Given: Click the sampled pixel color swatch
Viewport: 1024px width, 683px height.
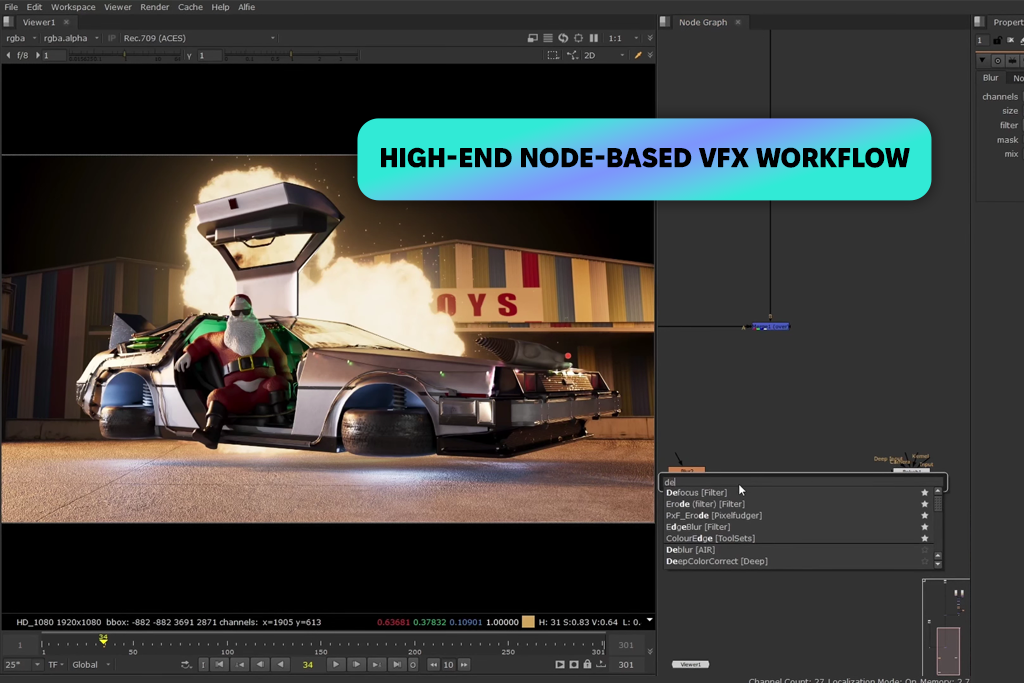Looking at the screenshot, I should click(x=528, y=622).
